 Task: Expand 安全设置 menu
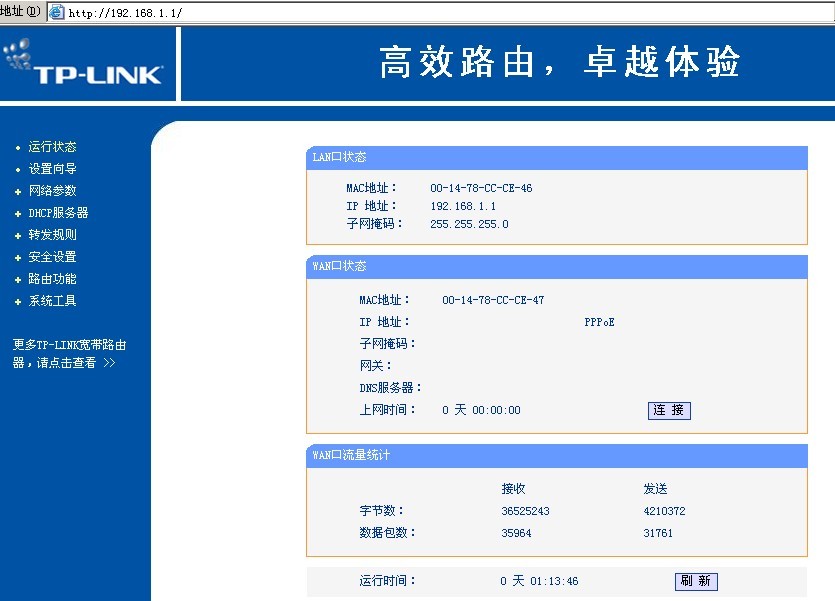point(52,257)
